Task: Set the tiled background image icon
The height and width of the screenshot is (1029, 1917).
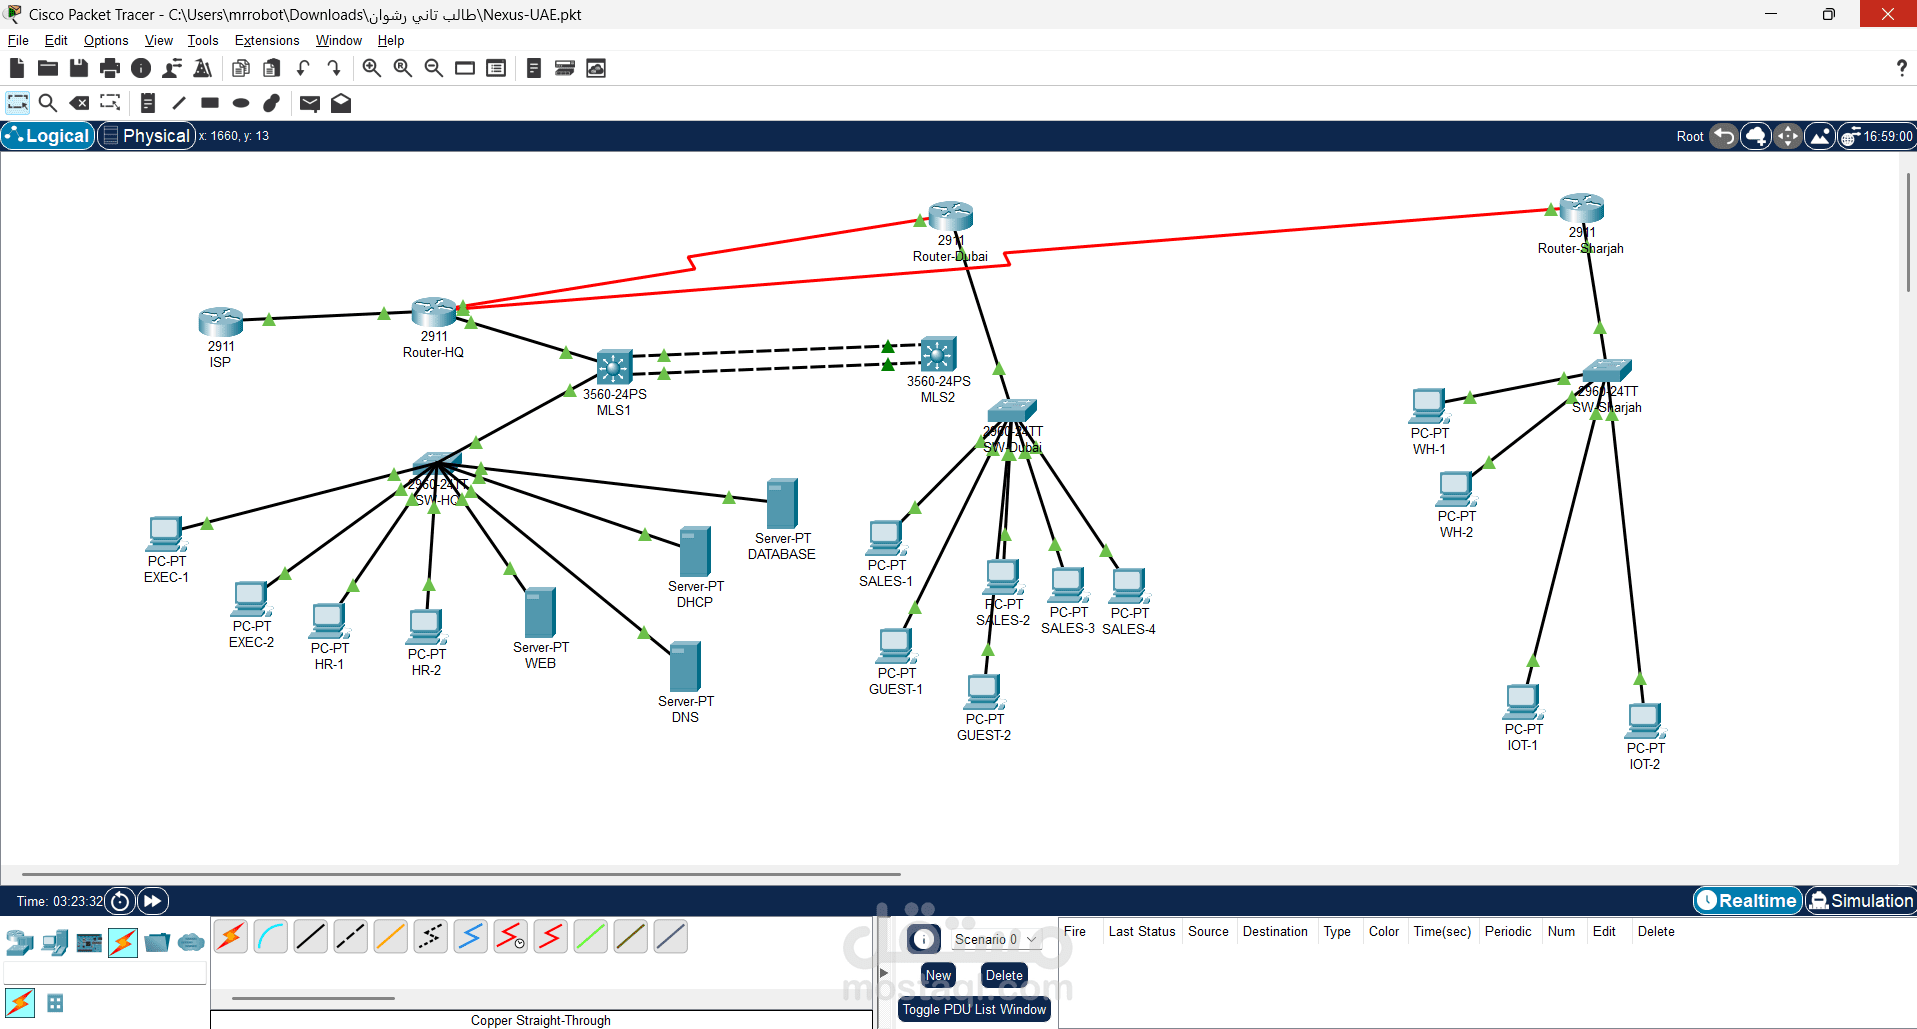Action: 1820,136
